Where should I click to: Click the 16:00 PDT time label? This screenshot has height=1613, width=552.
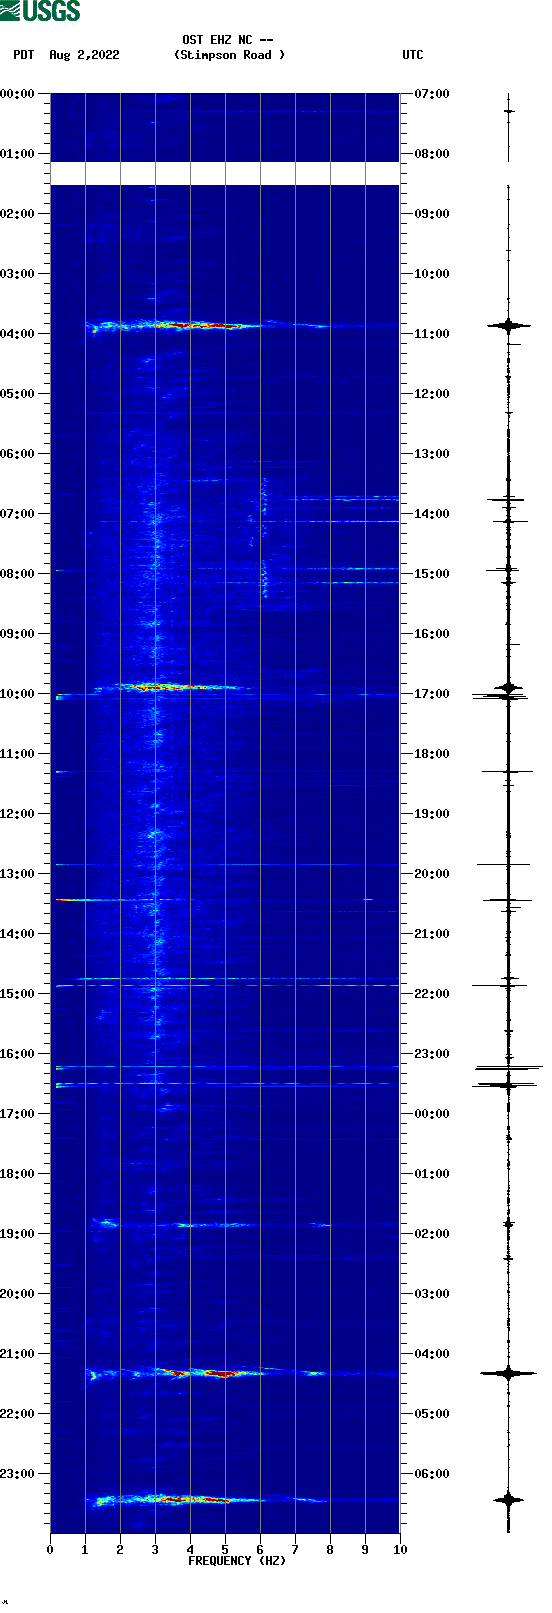pyautogui.click(x=18, y=1053)
